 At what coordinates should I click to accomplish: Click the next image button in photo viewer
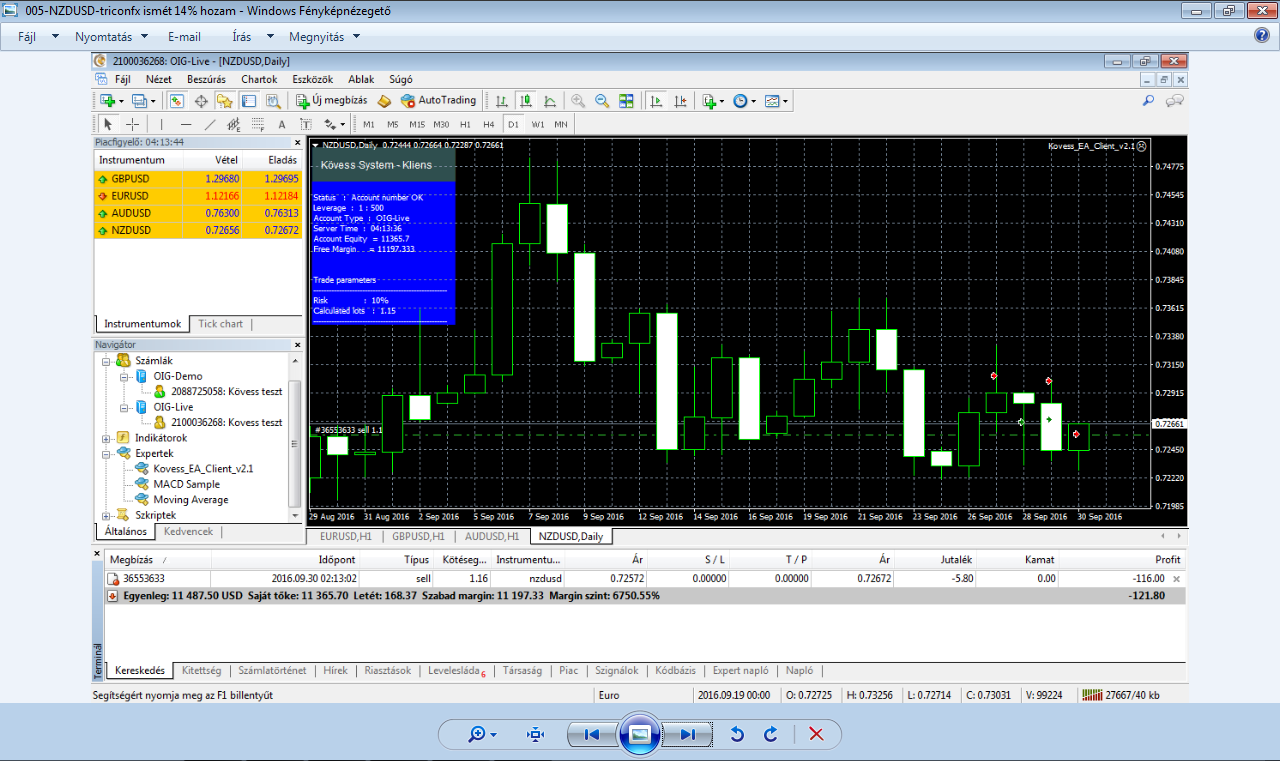click(687, 734)
